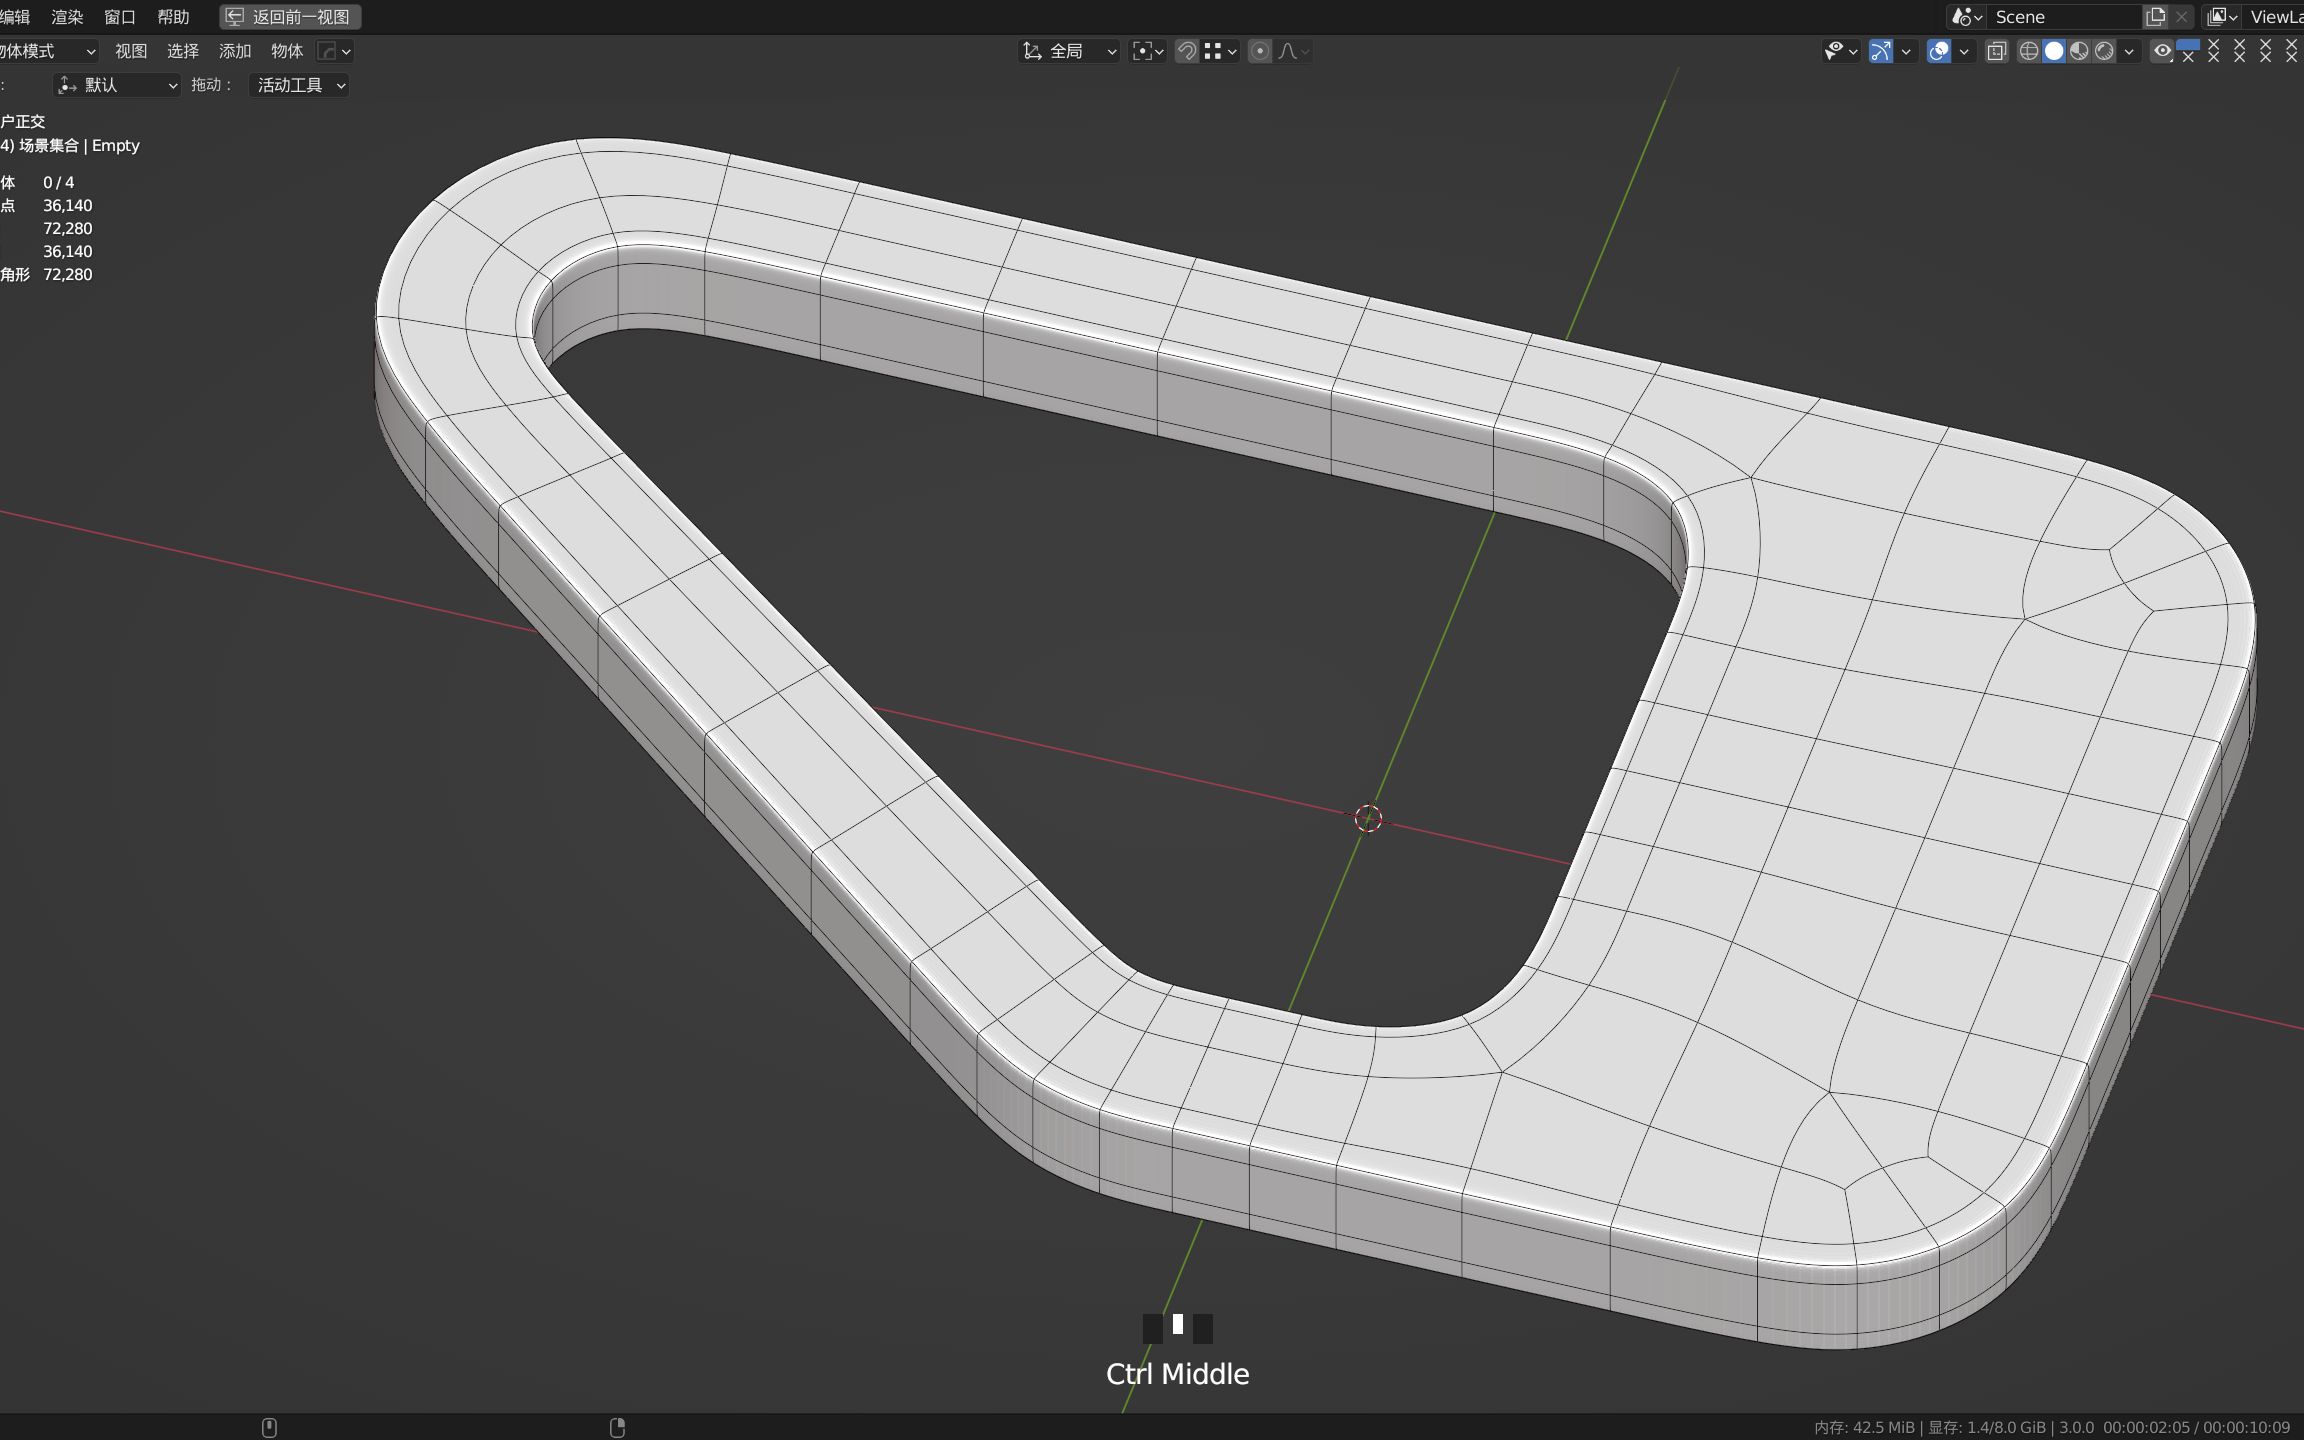Viewport: 2304px width, 1440px height.
Task: Toggle viewport overlays on or off
Action: (x=1940, y=51)
